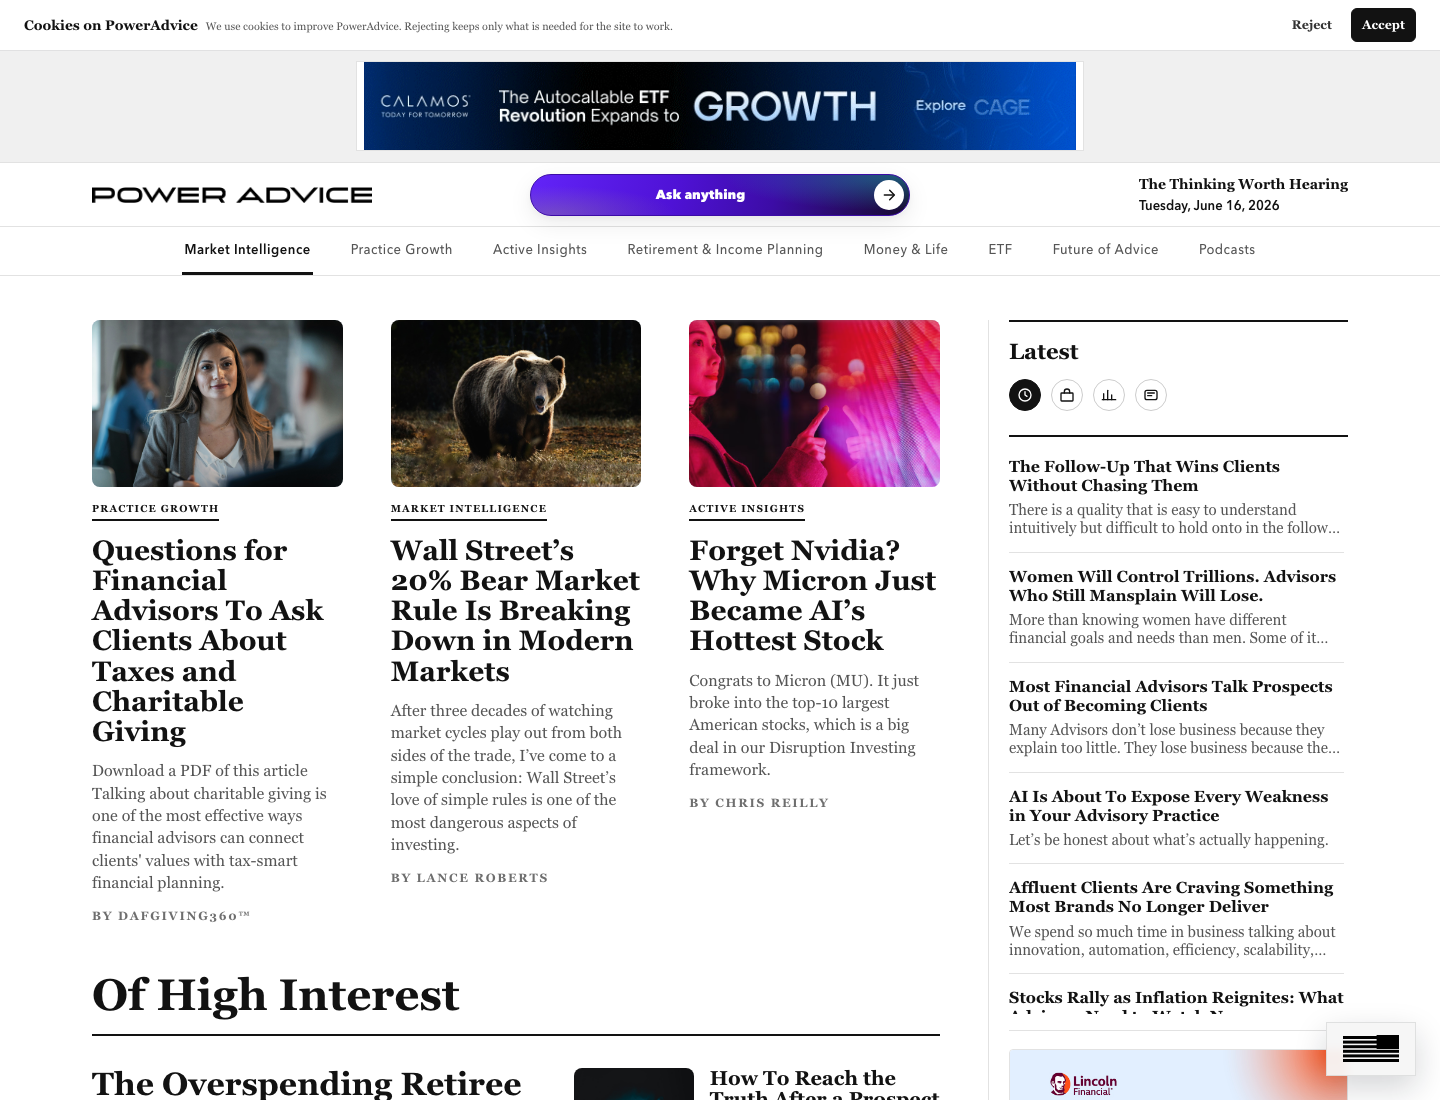Screen dimensions: 1440x1100
Task: Click the Latest sidebar heading
Action: (1043, 352)
